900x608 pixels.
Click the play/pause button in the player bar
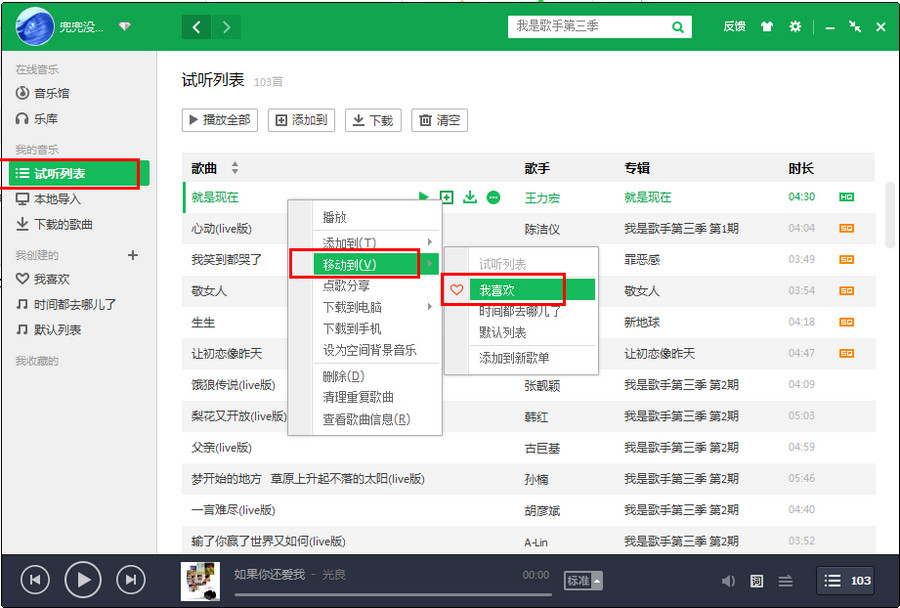83,579
